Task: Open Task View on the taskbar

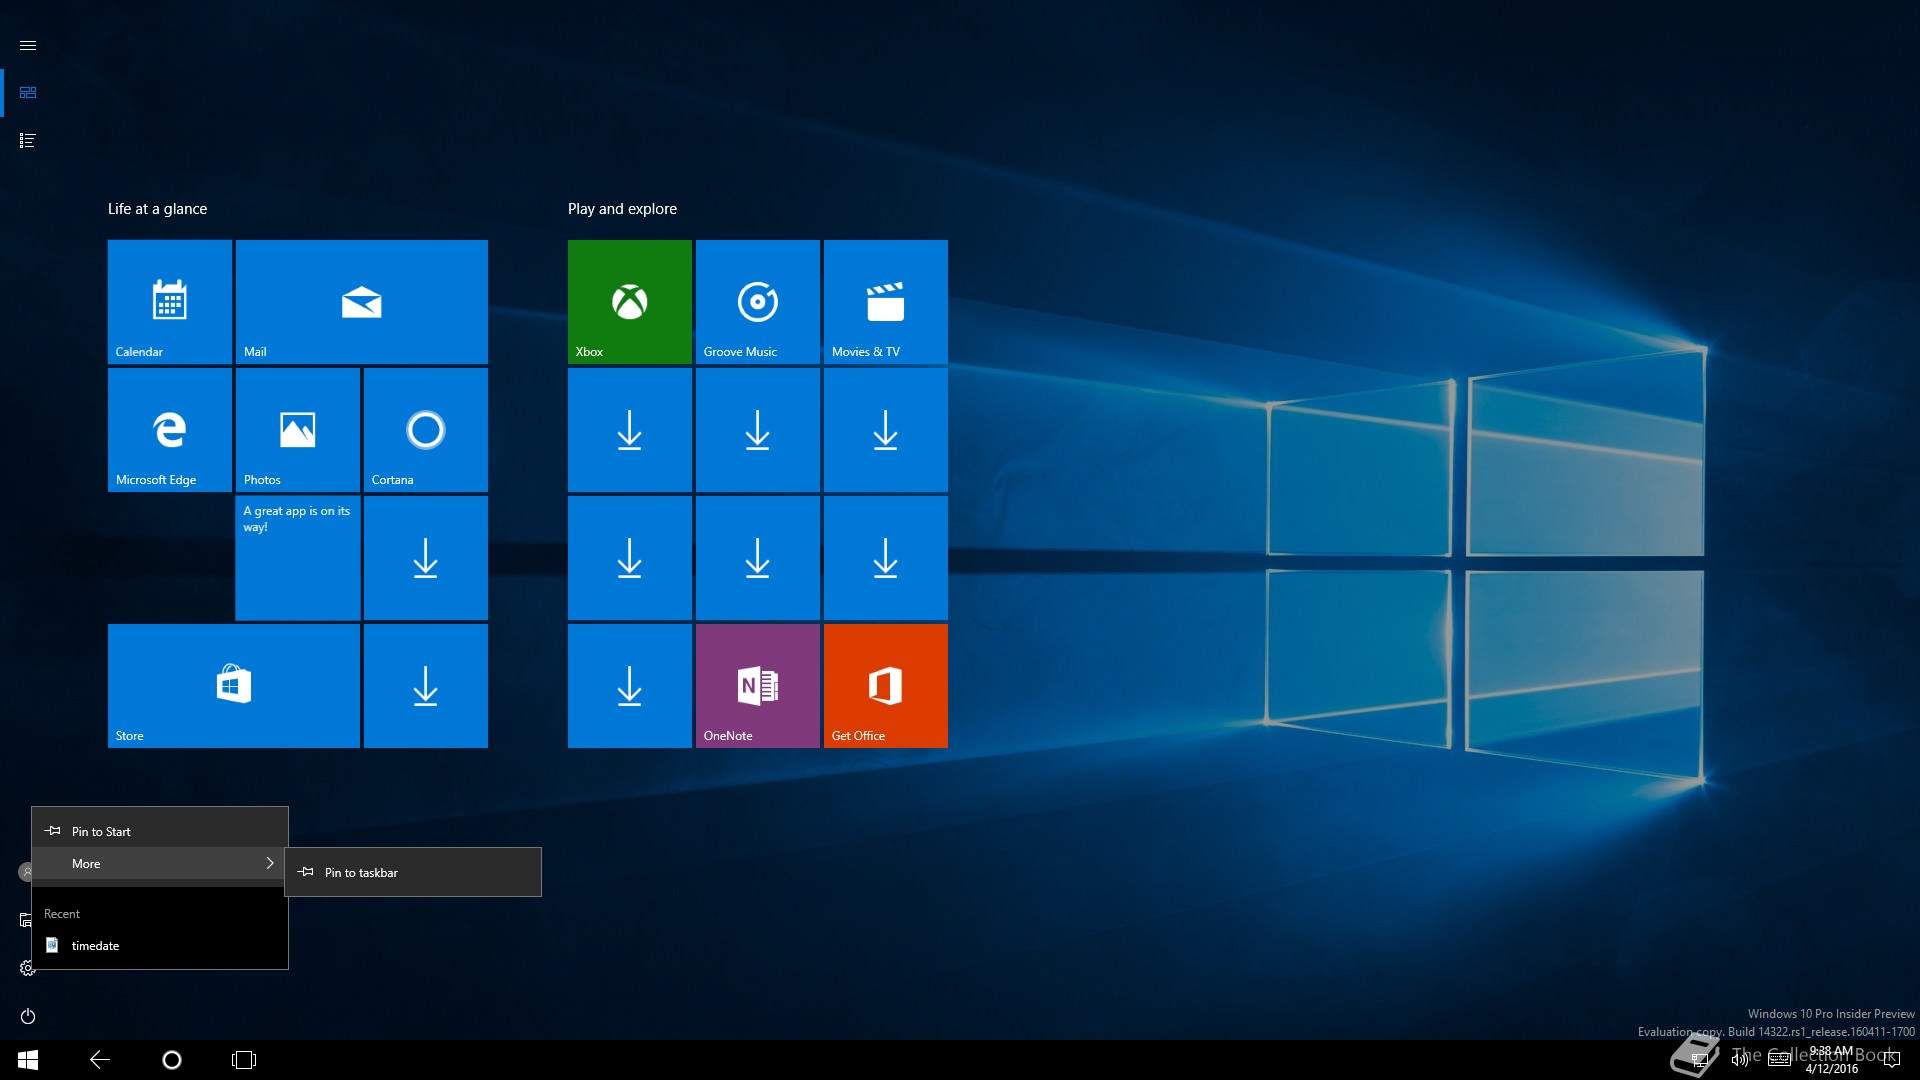Action: coord(244,1060)
